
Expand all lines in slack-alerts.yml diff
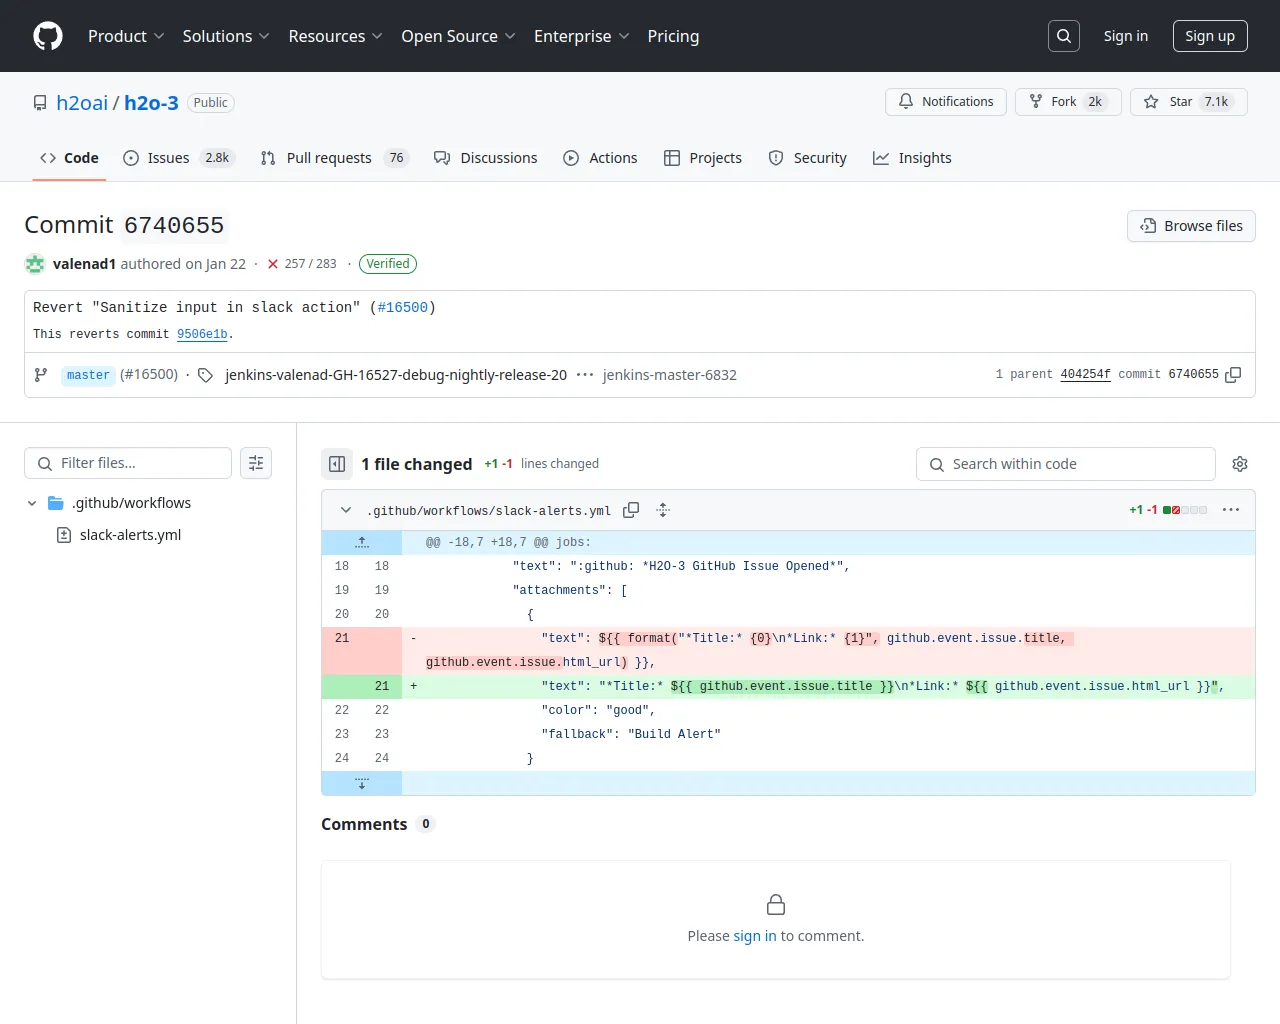pos(663,510)
